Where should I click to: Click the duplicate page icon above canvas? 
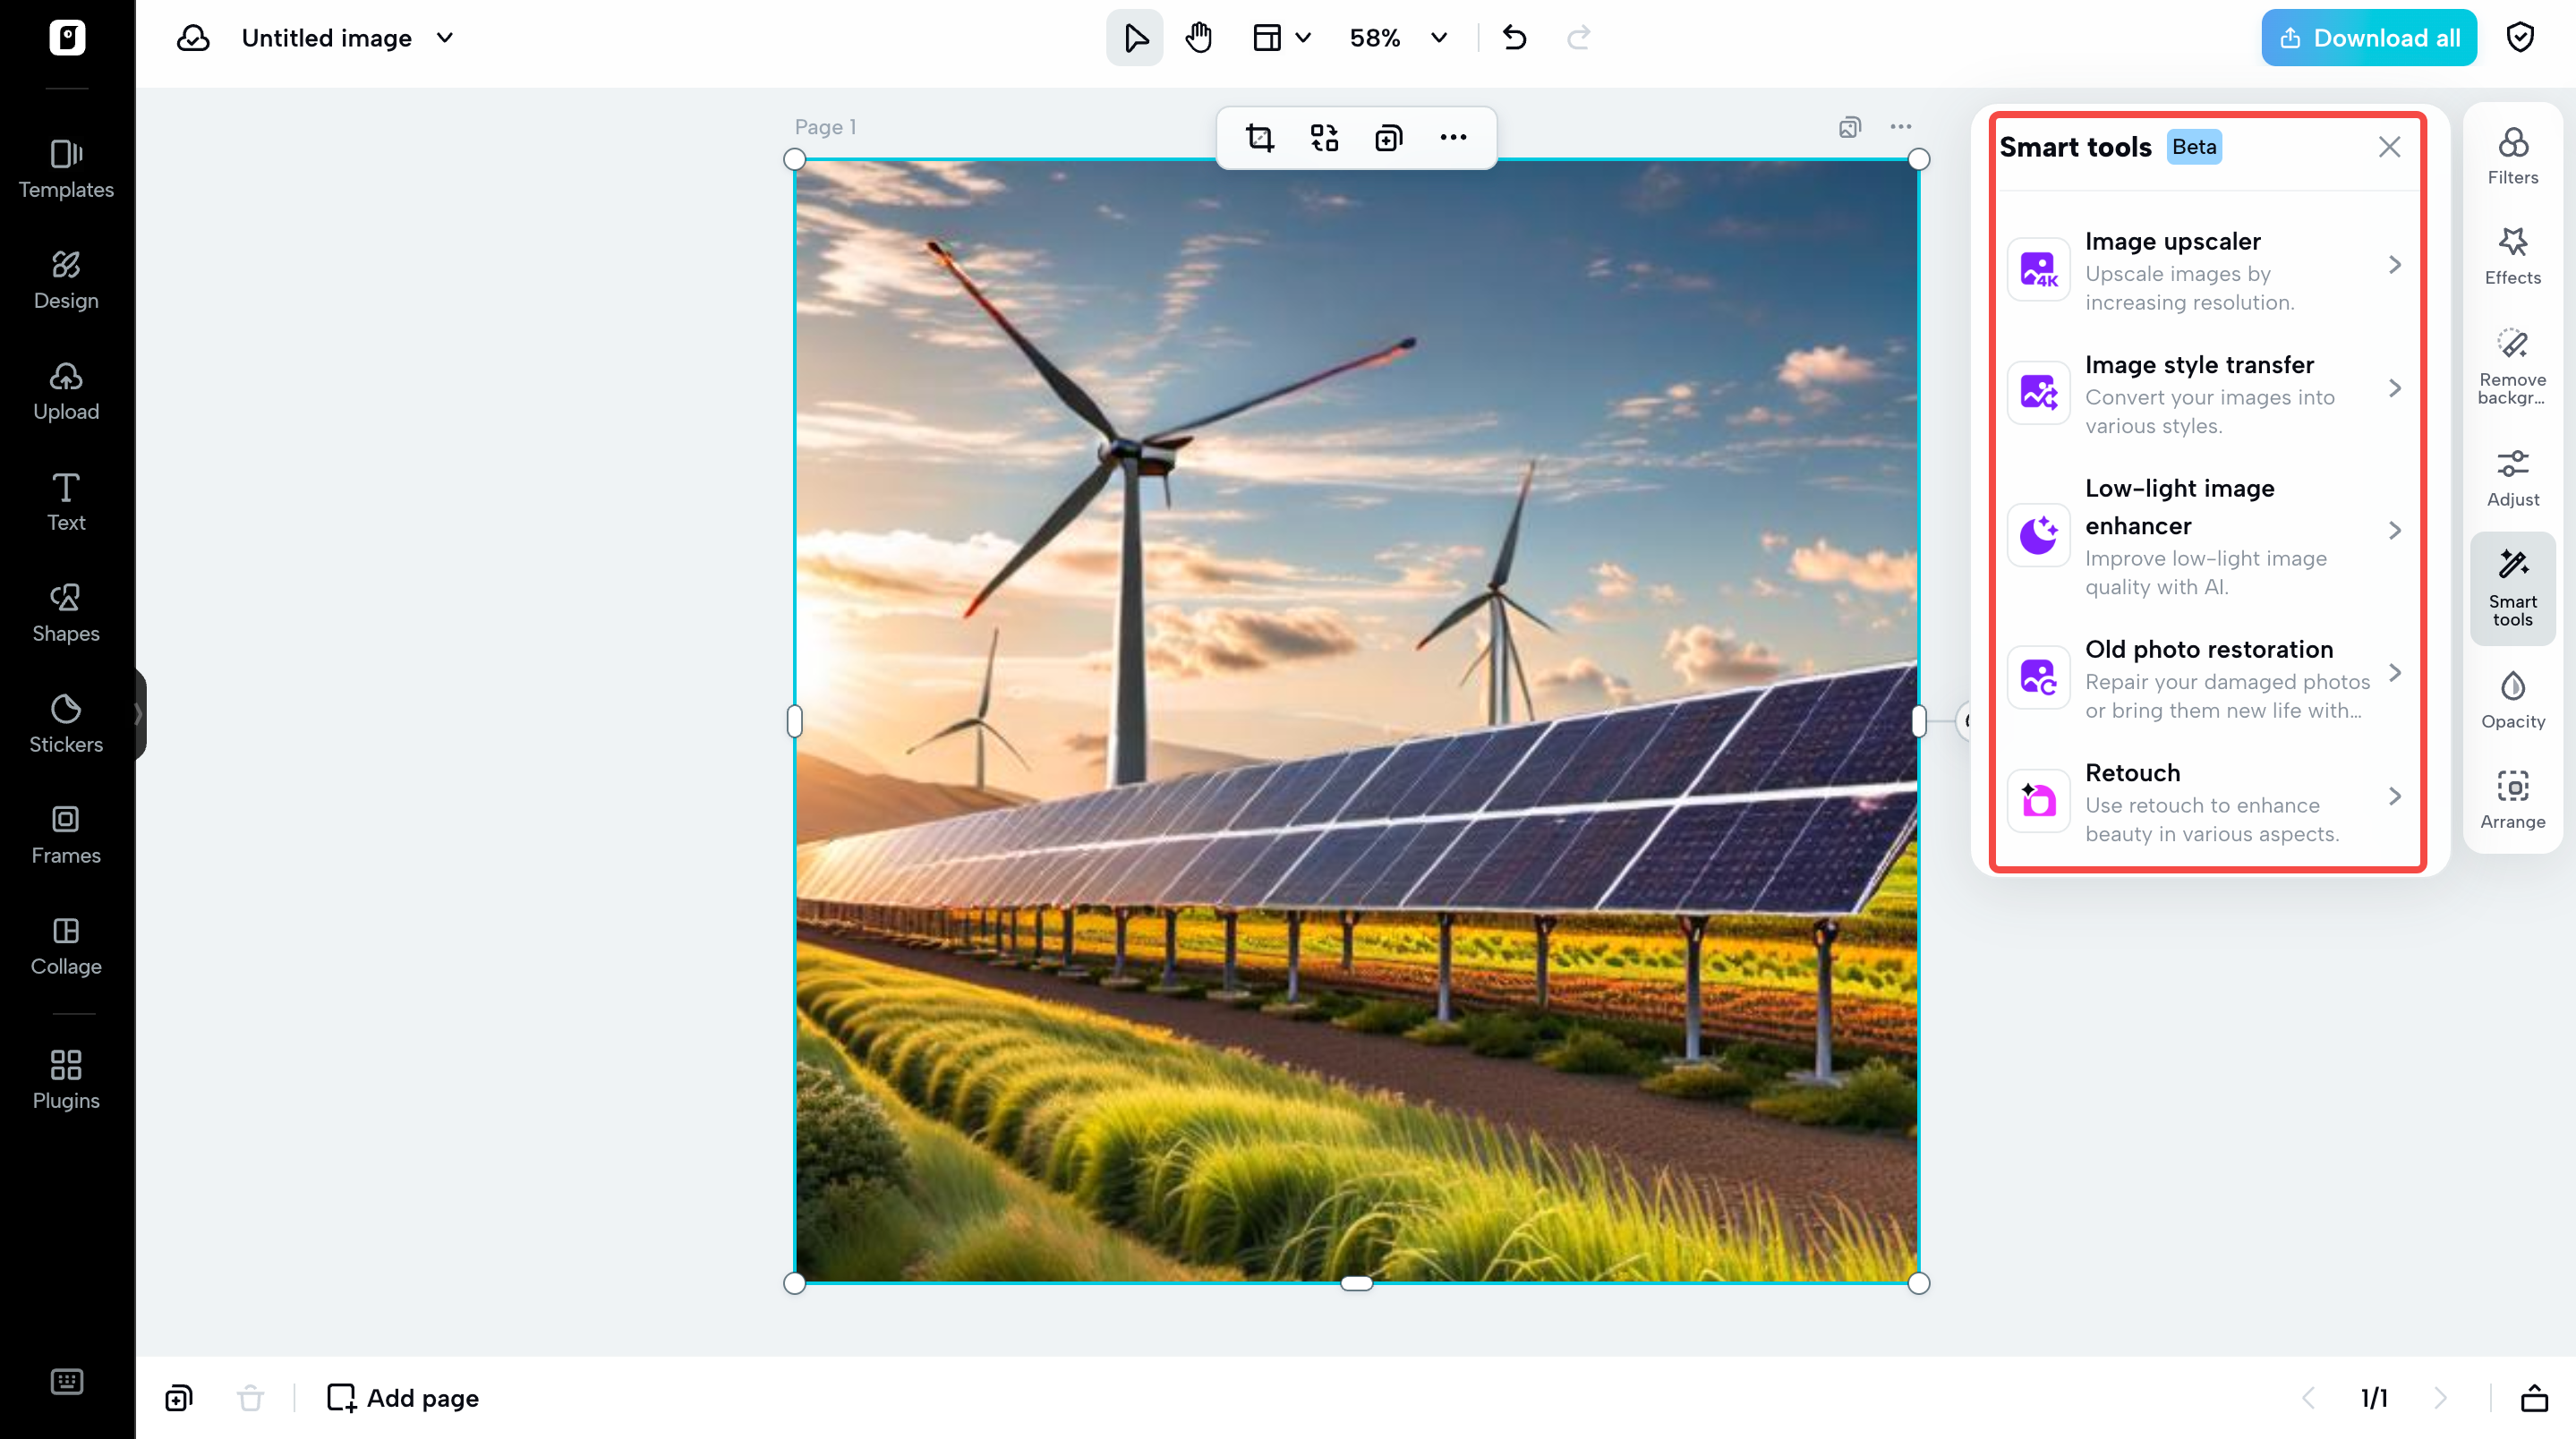click(x=1850, y=127)
